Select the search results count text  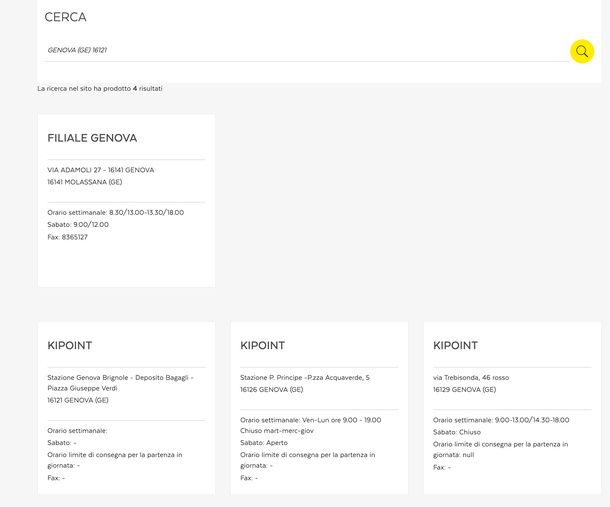tap(100, 89)
